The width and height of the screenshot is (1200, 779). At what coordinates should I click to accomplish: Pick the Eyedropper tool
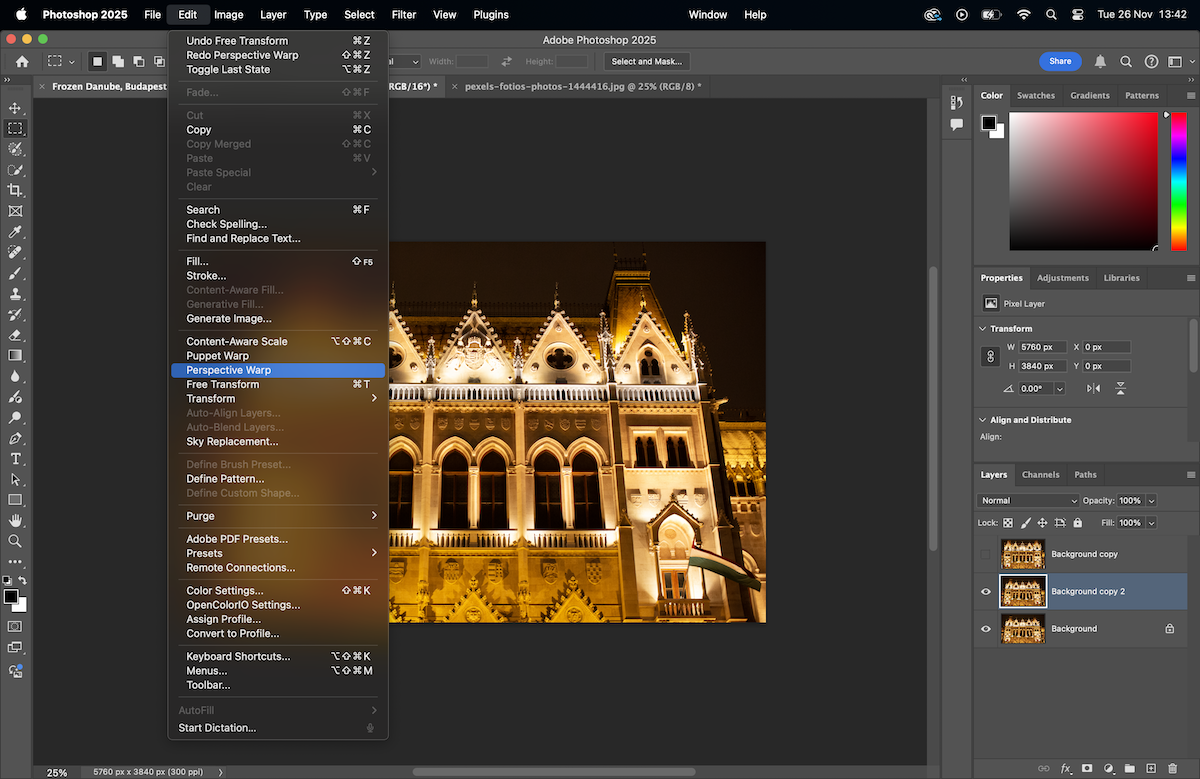click(x=15, y=232)
